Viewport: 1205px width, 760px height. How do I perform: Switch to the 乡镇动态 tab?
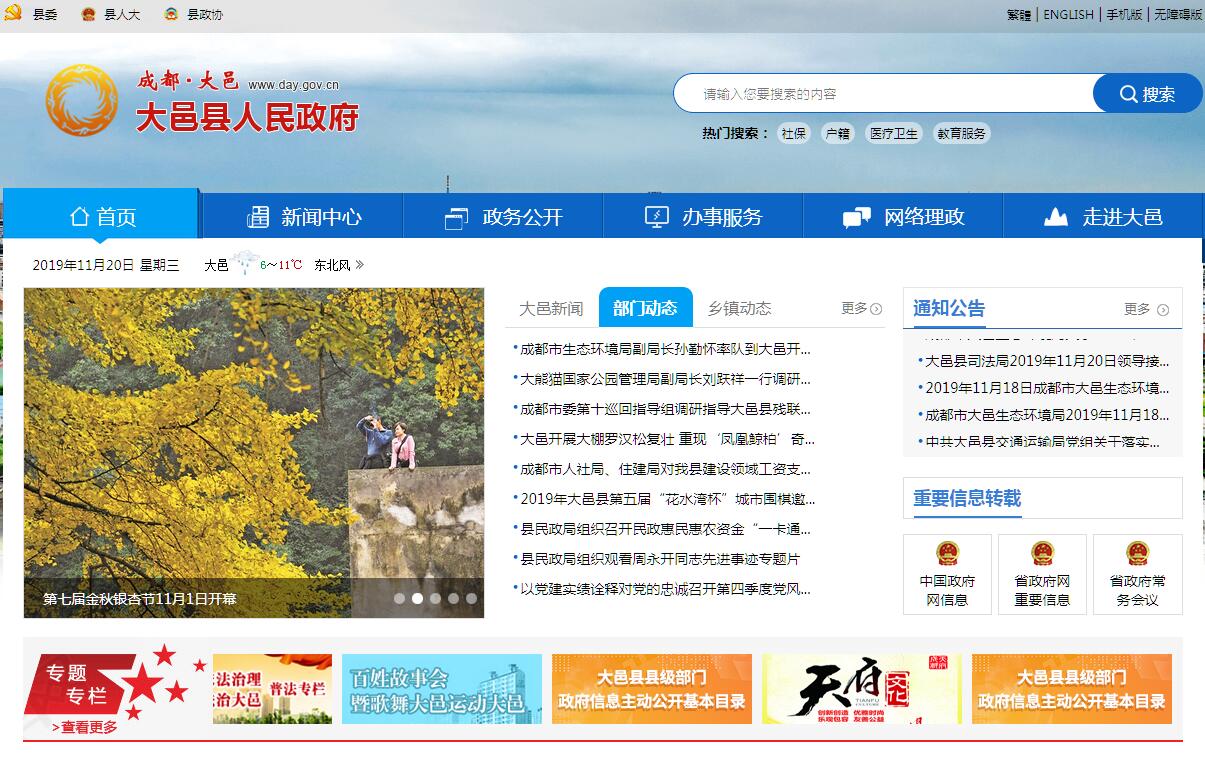[739, 308]
